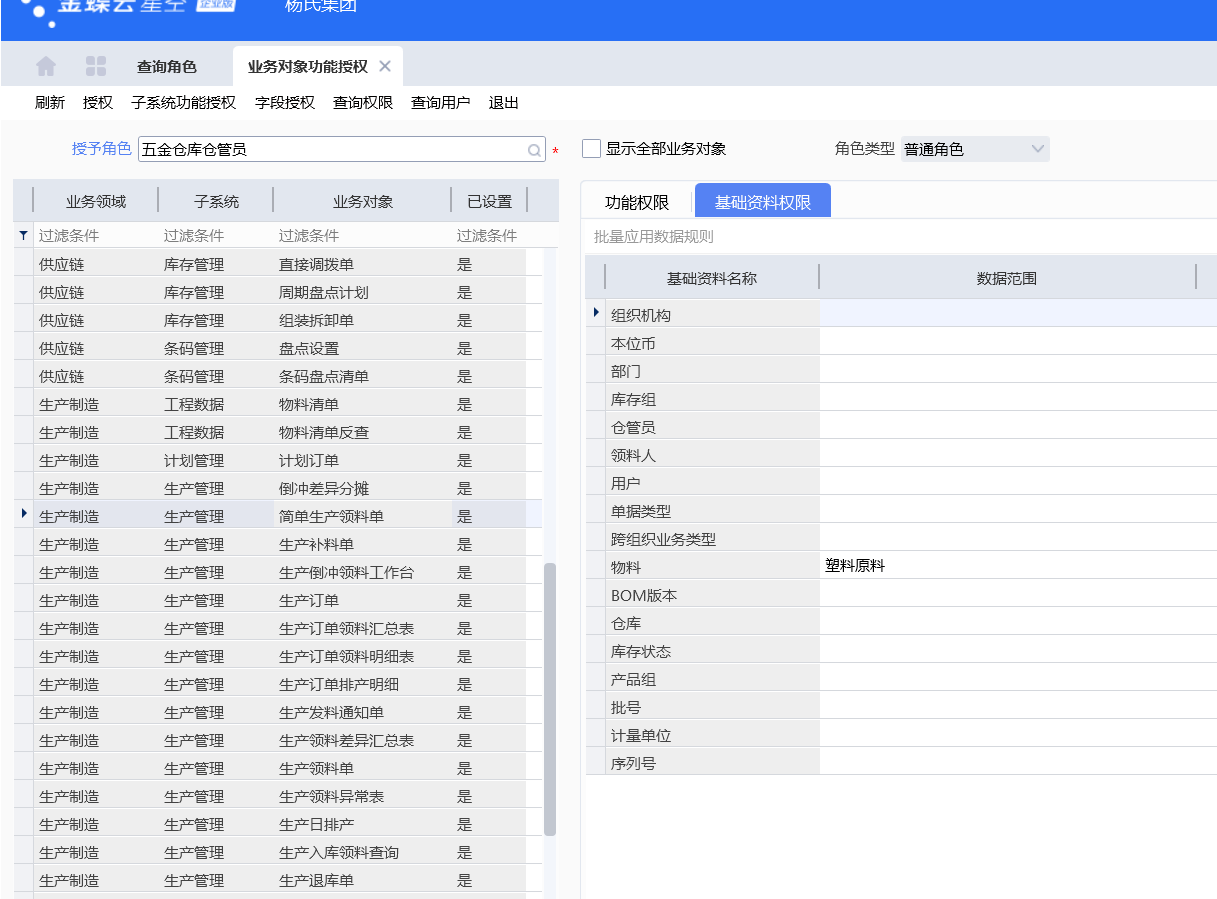Click the 仓管员 base data row
The image size is (1217, 899).
901,427
